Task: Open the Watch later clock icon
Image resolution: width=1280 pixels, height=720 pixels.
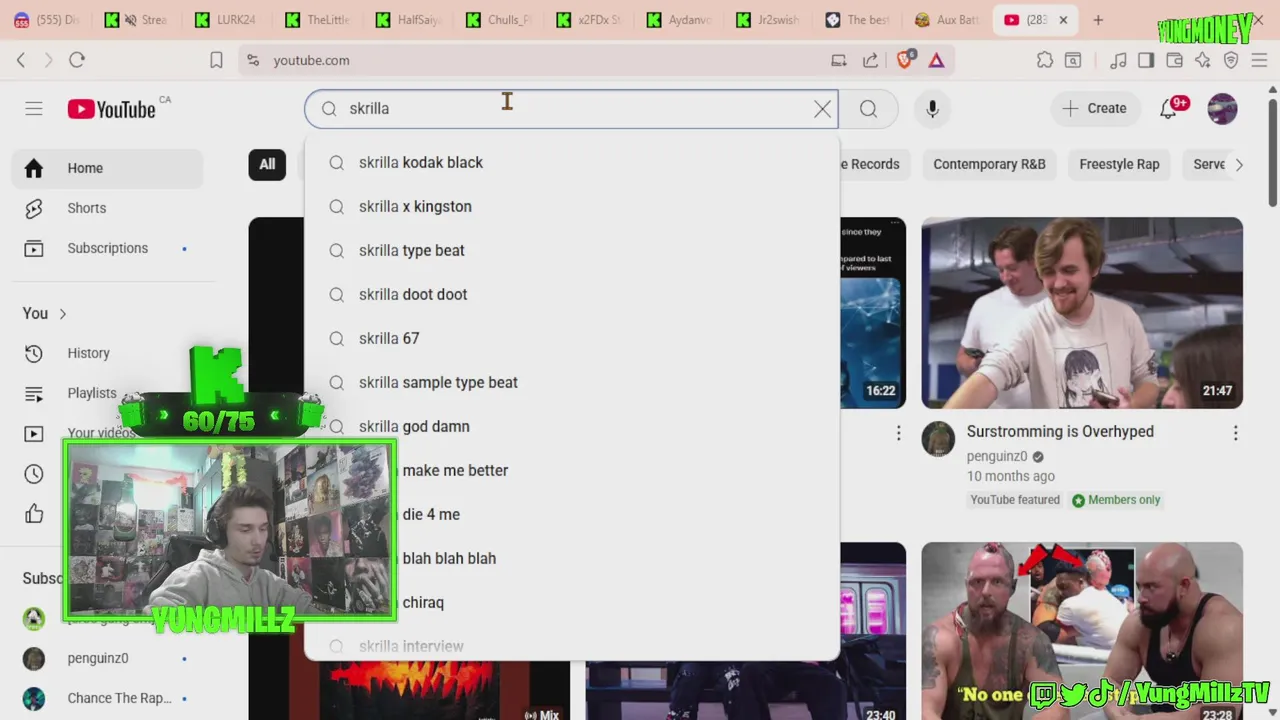Action: pos(34,474)
